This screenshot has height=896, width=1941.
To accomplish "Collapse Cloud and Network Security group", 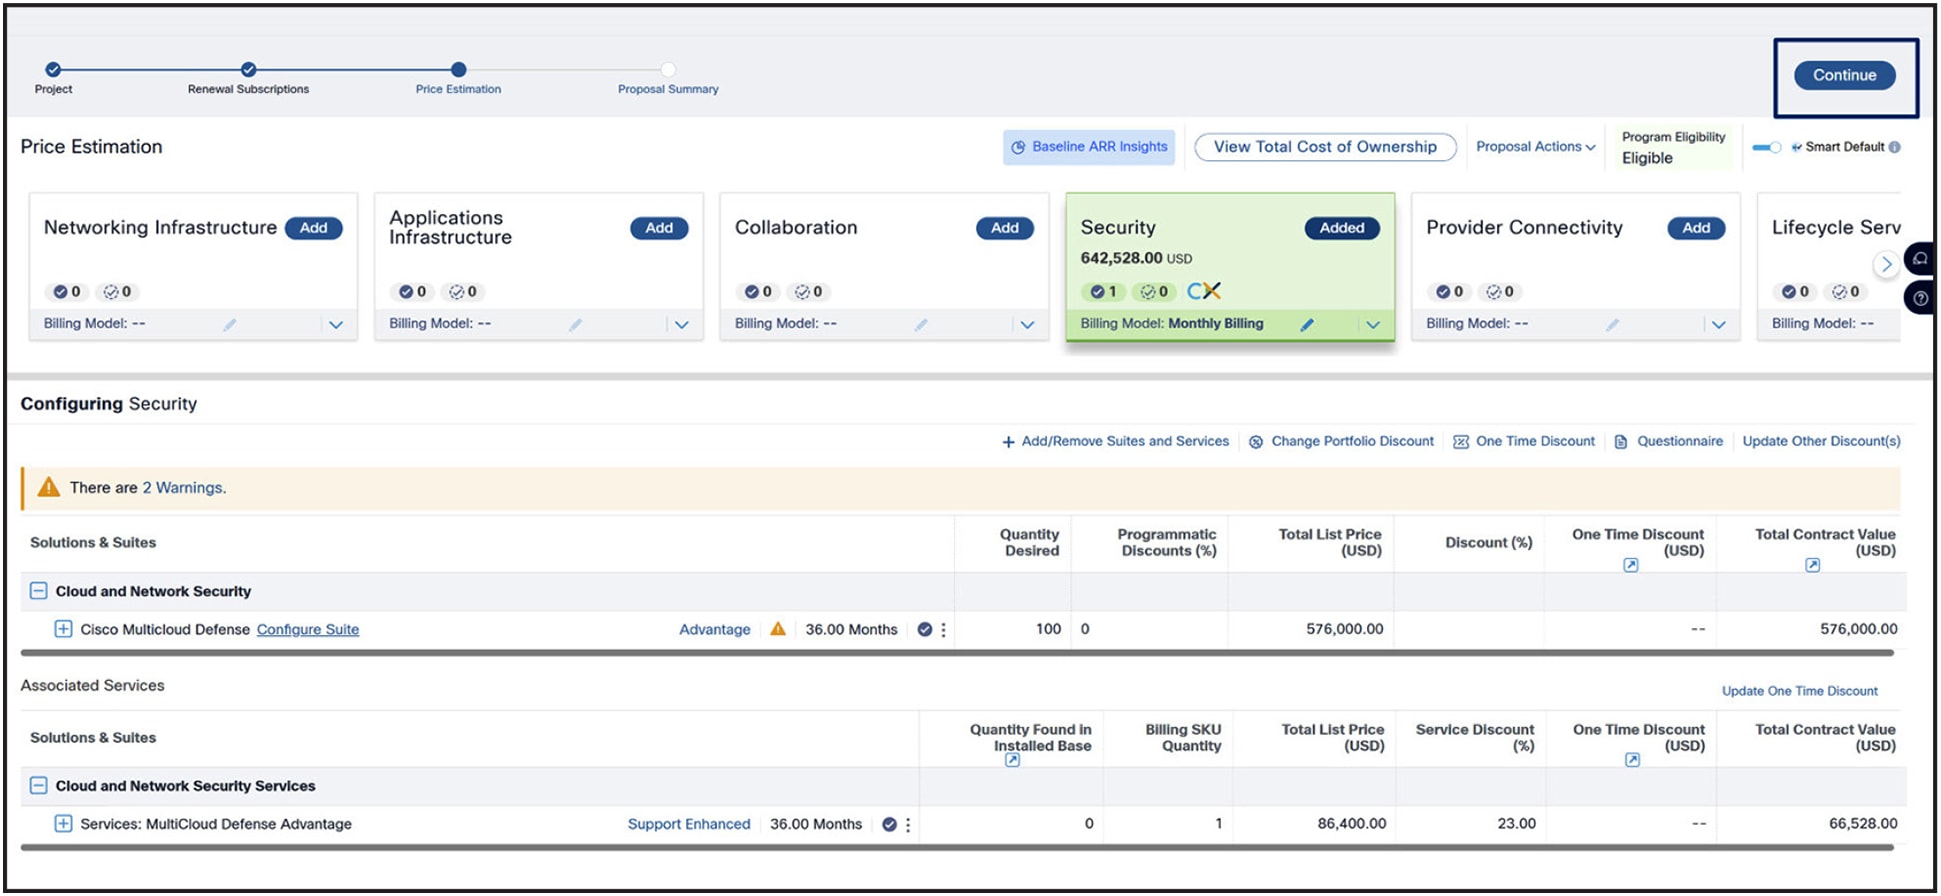I will click(x=38, y=591).
